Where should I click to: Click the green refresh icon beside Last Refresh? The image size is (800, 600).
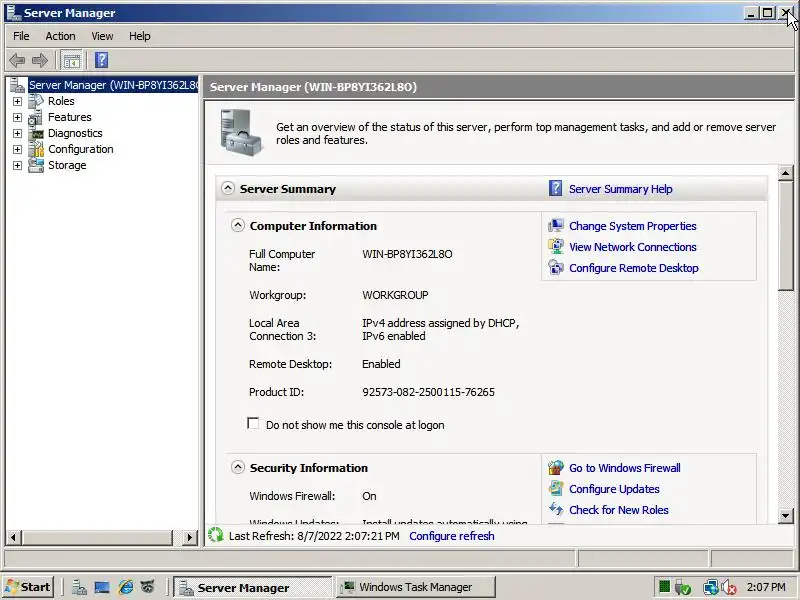click(216, 535)
